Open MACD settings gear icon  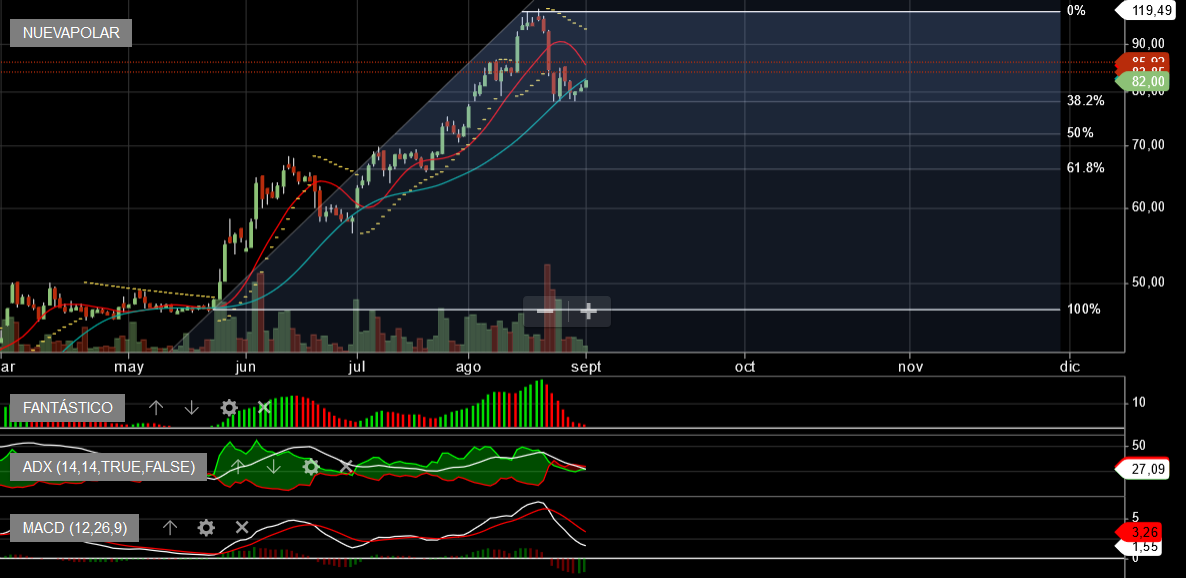click(x=206, y=527)
